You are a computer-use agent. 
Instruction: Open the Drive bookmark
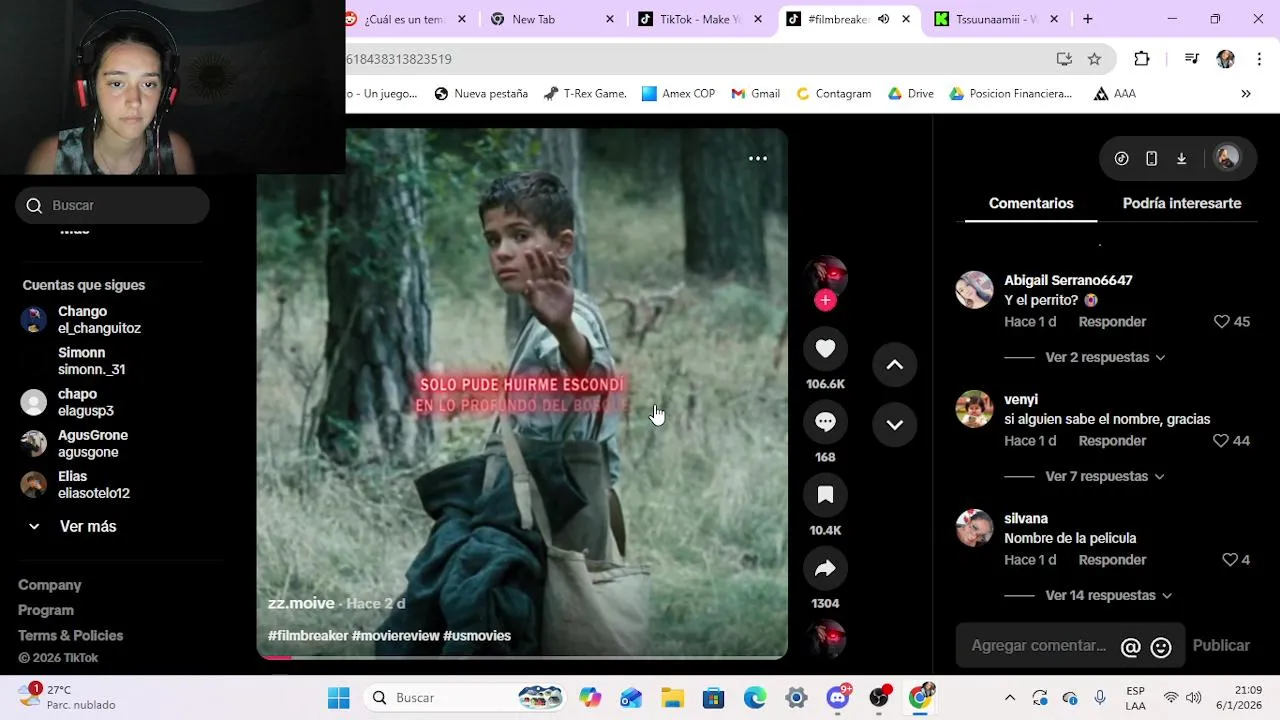pos(910,94)
